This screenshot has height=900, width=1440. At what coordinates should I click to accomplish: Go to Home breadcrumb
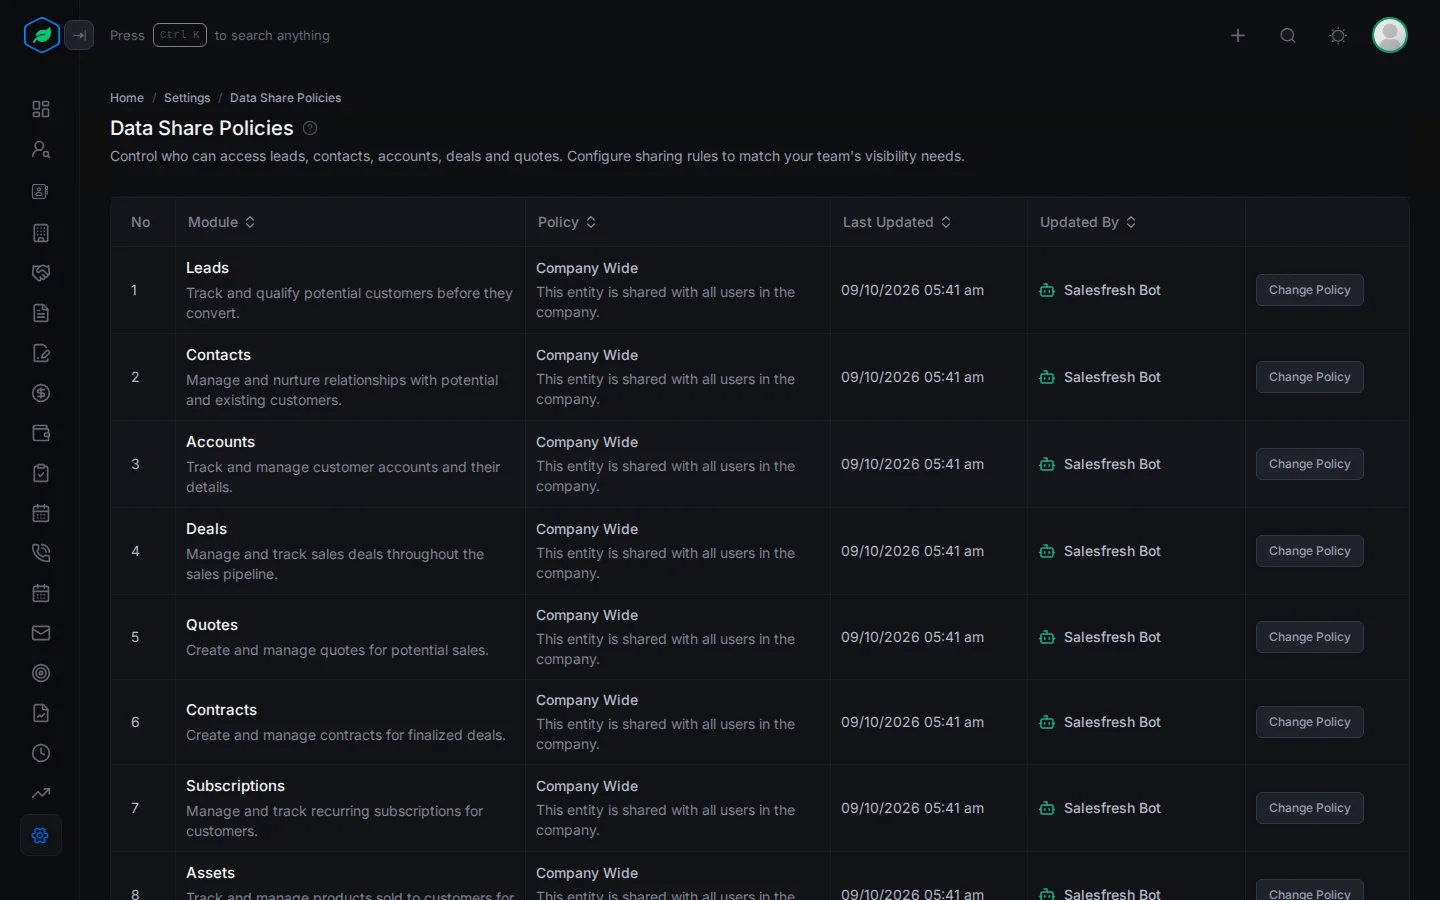click(127, 98)
